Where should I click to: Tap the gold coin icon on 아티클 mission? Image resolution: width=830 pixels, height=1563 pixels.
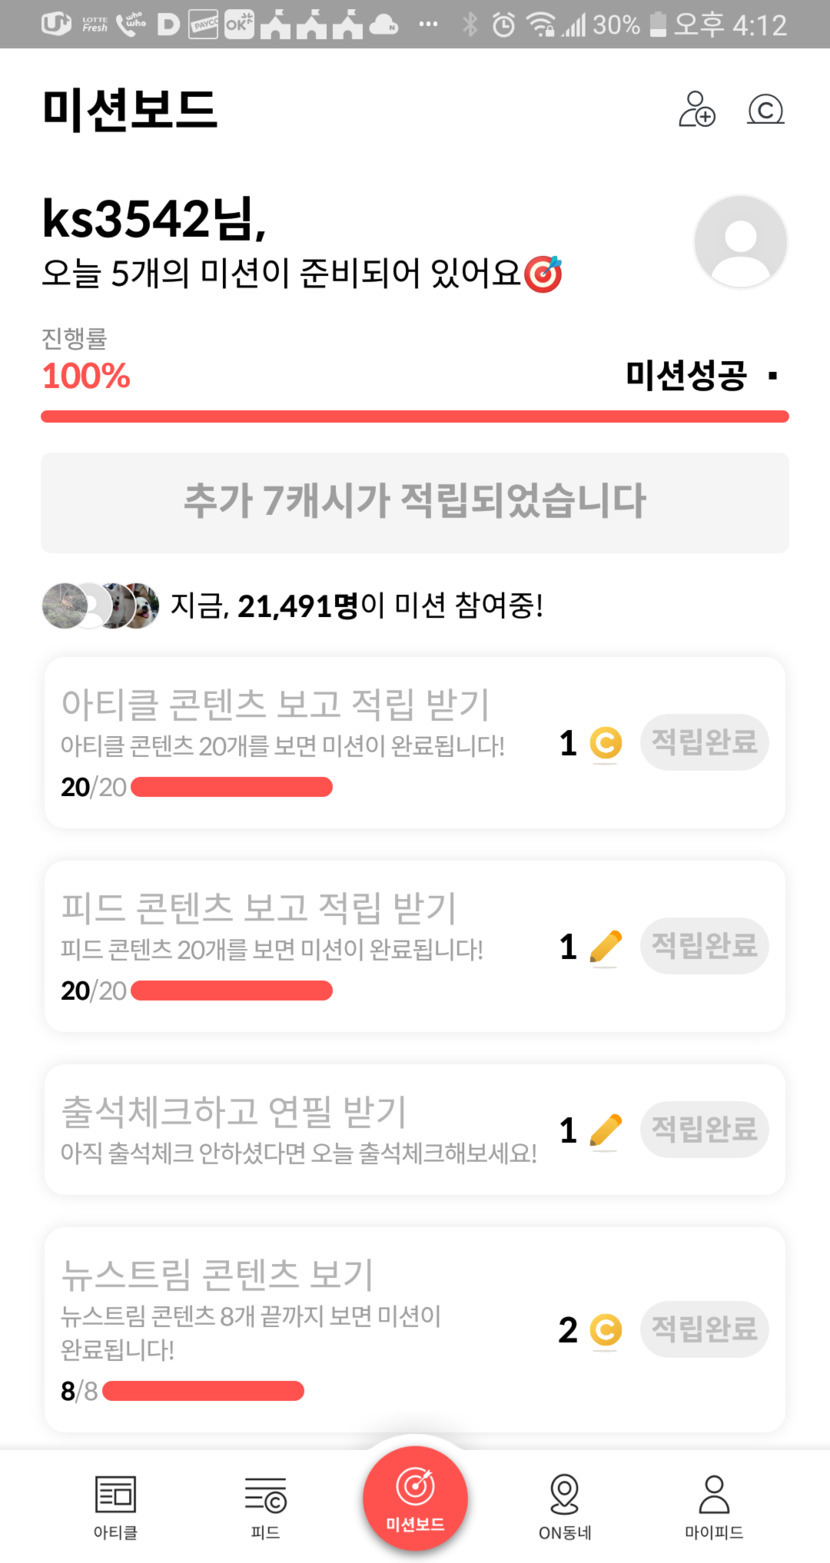coord(605,743)
